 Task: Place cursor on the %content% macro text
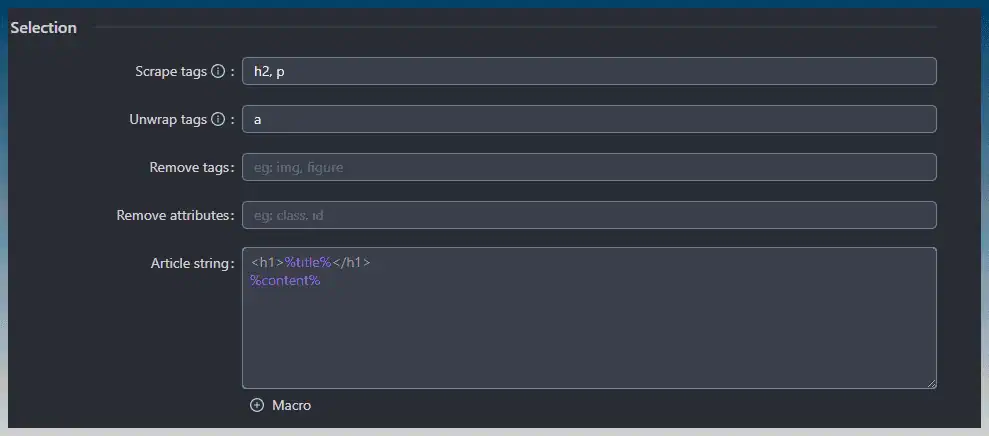click(x=285, y=281)
